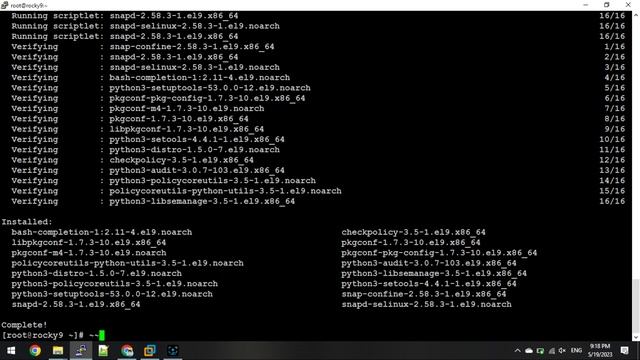This screenshot has width=640, height=360.
Task: Click the '13/16' progress counter
Action: point(612,170)
